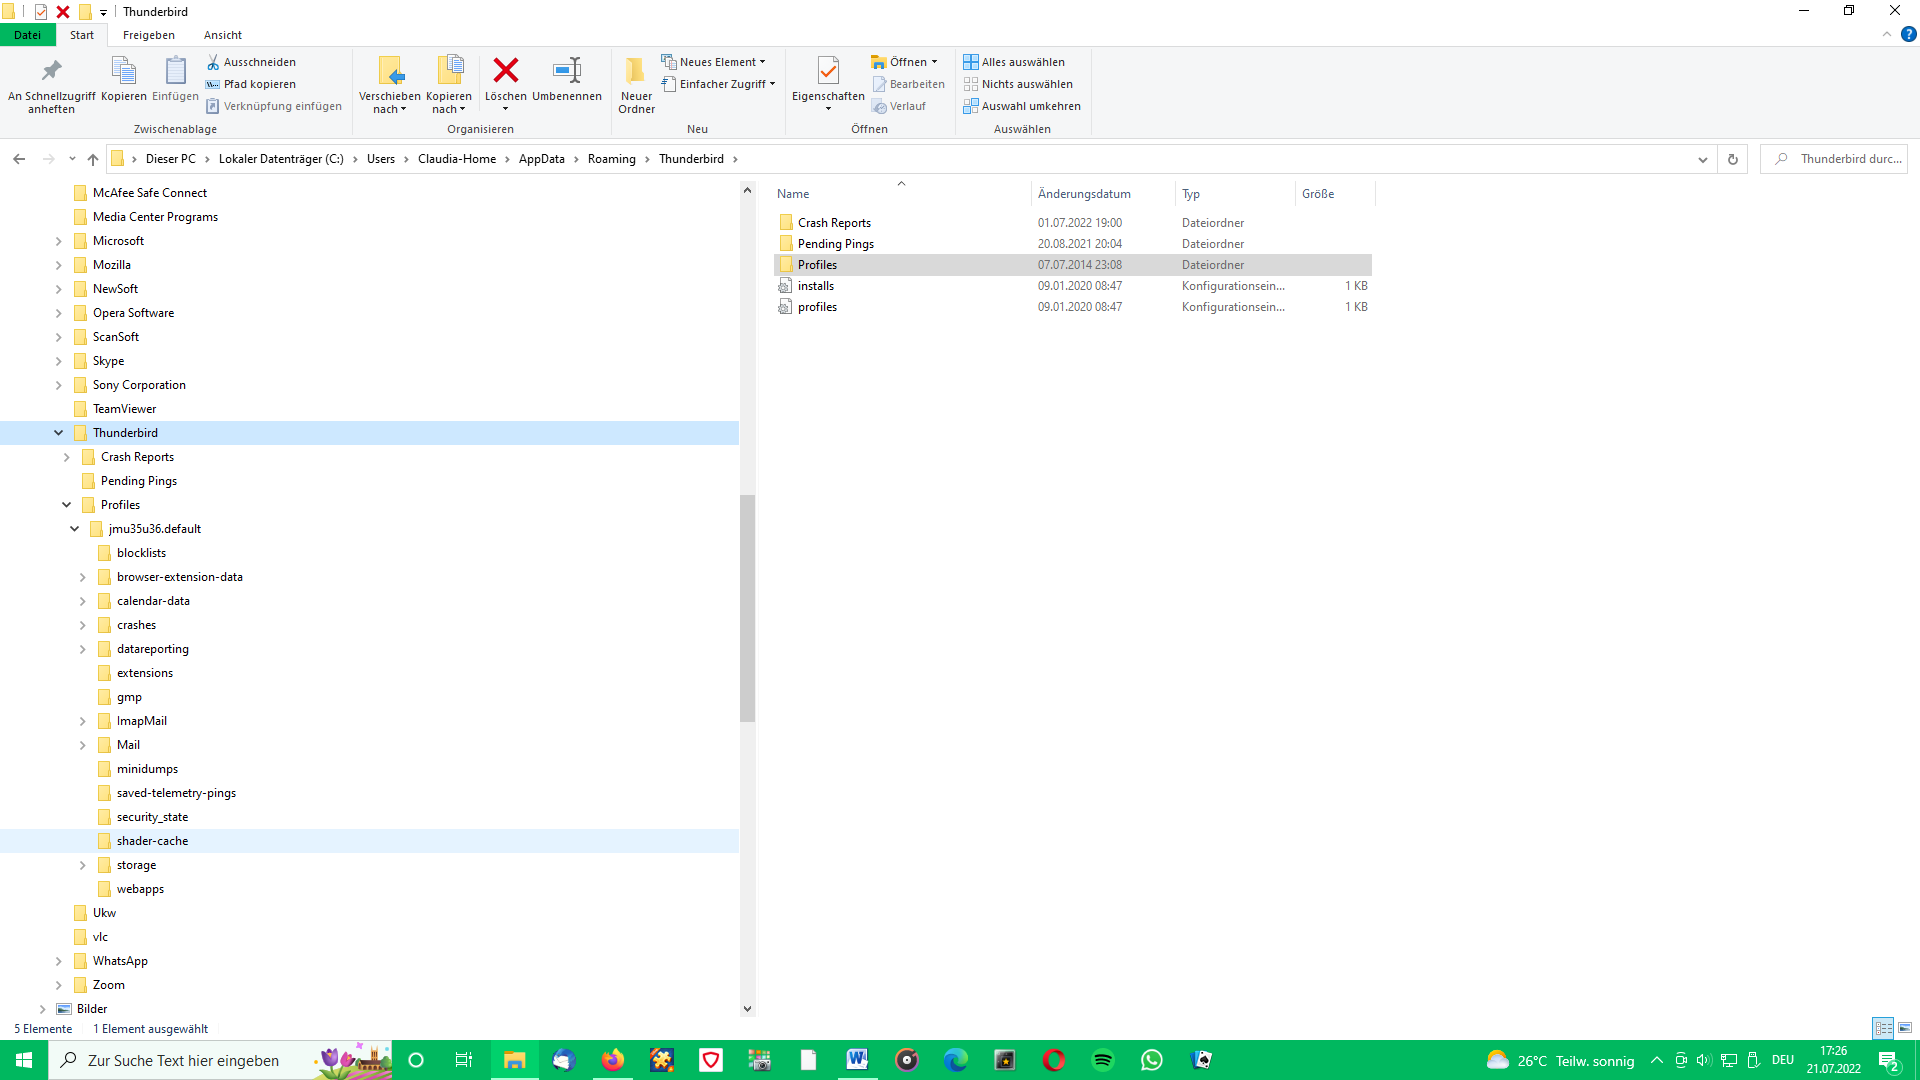Screen dimensions: 1920x1080
Task: Open the Ansicht ribbon tab
Action: pyautogui.click(x=222, y=35)
